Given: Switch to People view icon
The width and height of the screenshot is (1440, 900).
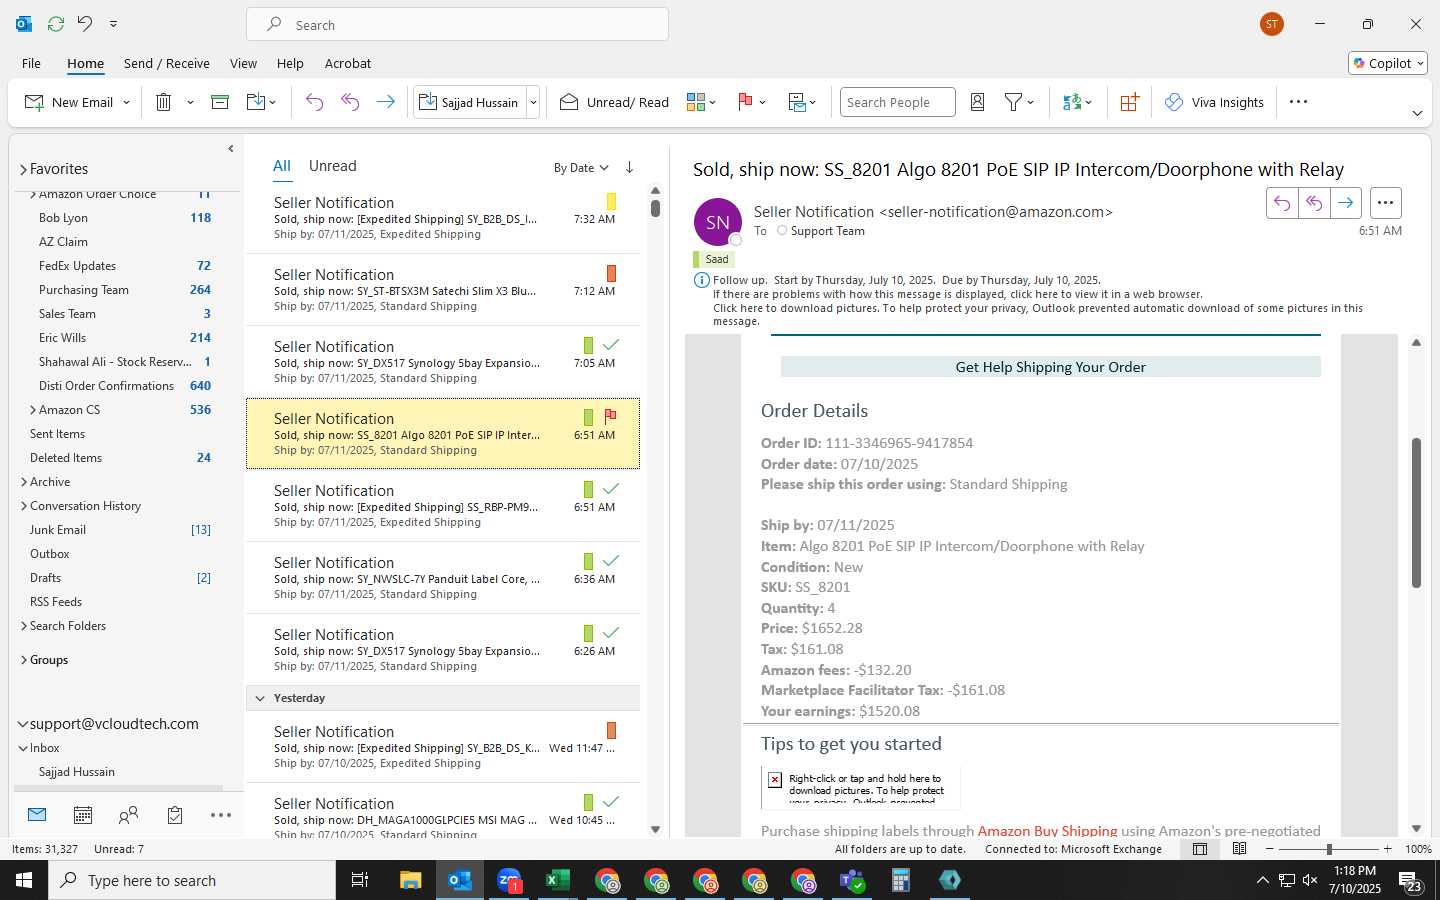Looking at the screenshot, I should [x=128, y=815].
